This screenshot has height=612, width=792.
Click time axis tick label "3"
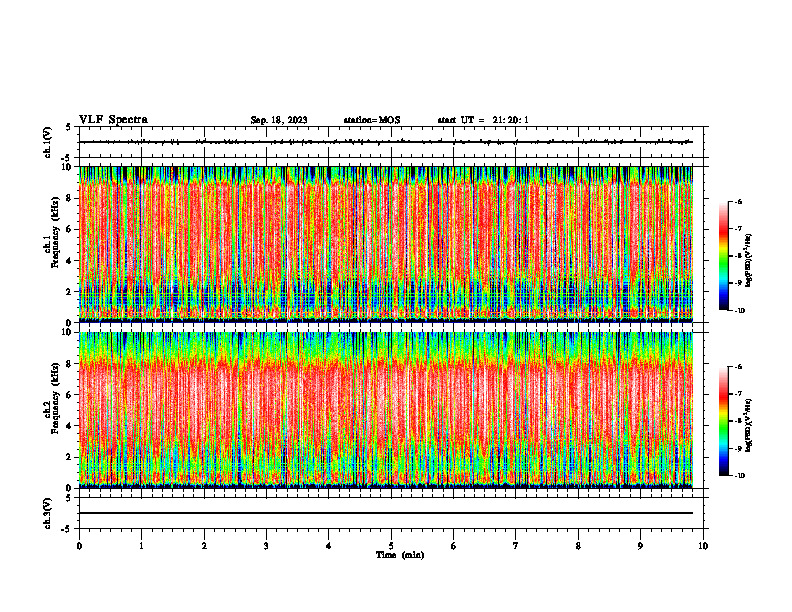266,546
